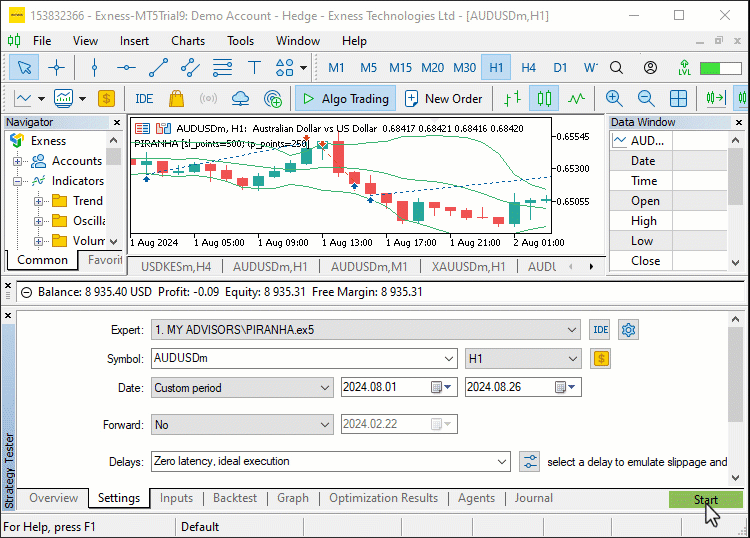
Task: Switch chart to line chart style
Action: coord(576,99)
